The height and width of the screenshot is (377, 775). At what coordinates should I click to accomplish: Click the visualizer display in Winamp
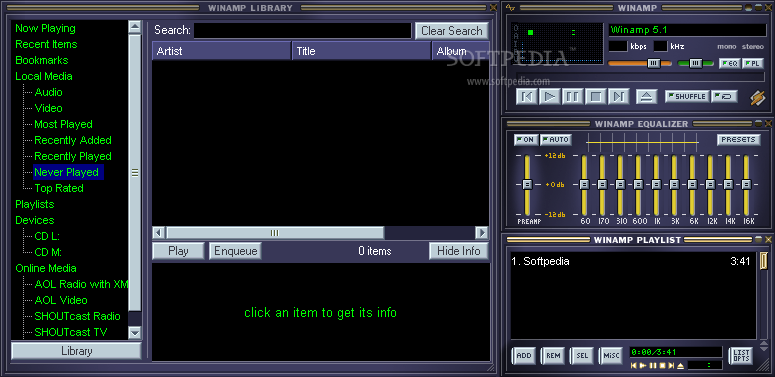pyautogui.click(x=559, y=44)
